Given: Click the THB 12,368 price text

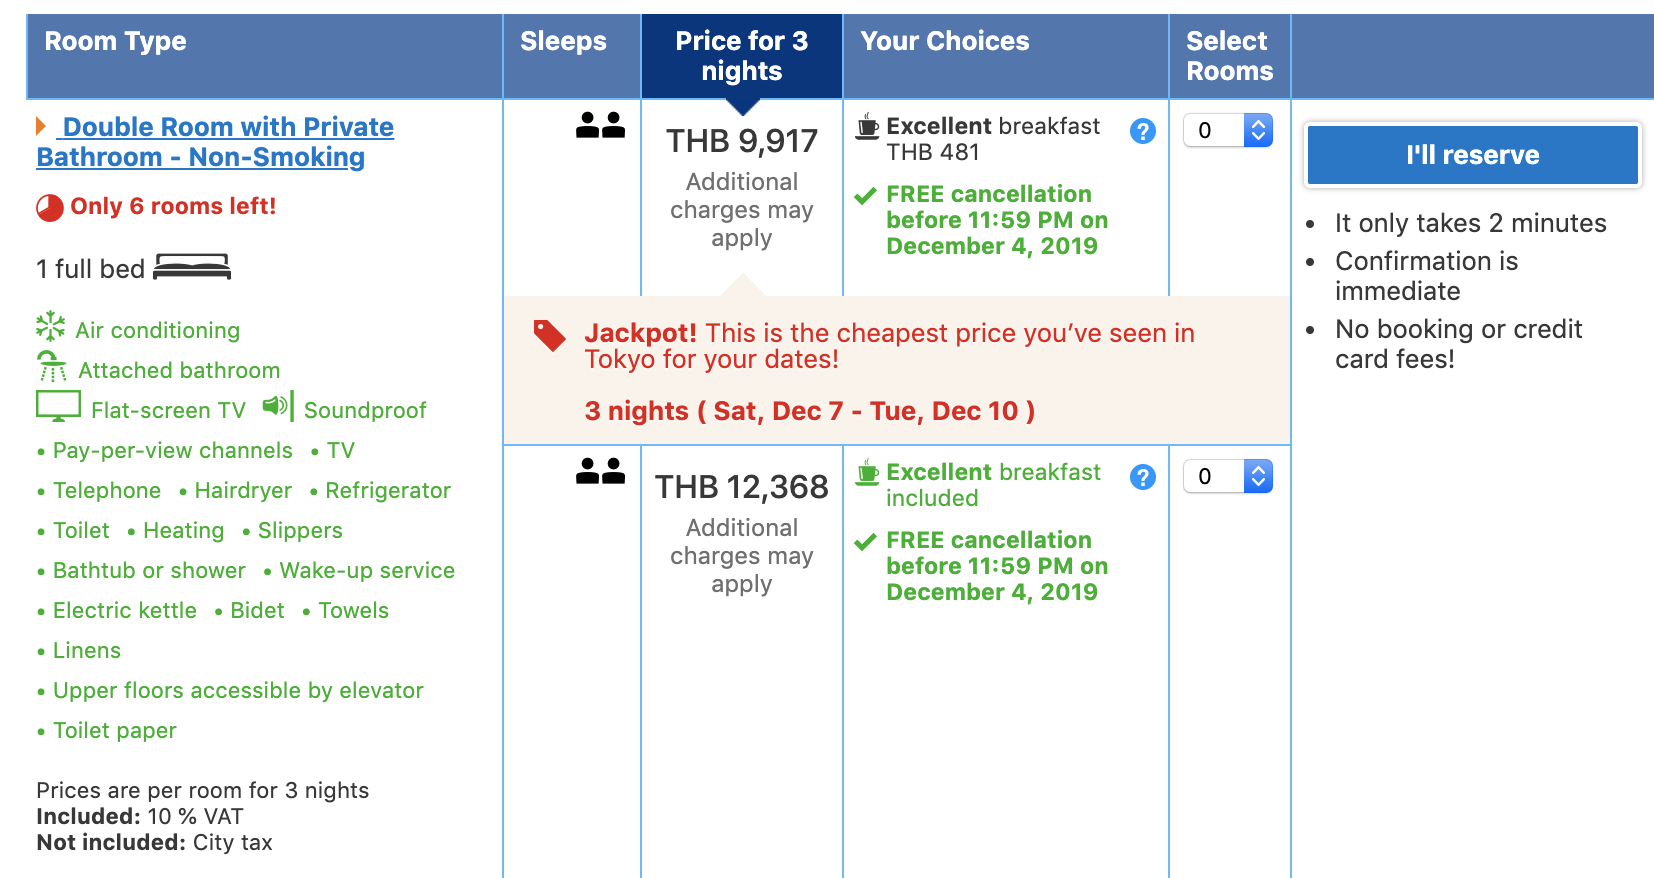Looking at the screenshot, I should (741, 487).
